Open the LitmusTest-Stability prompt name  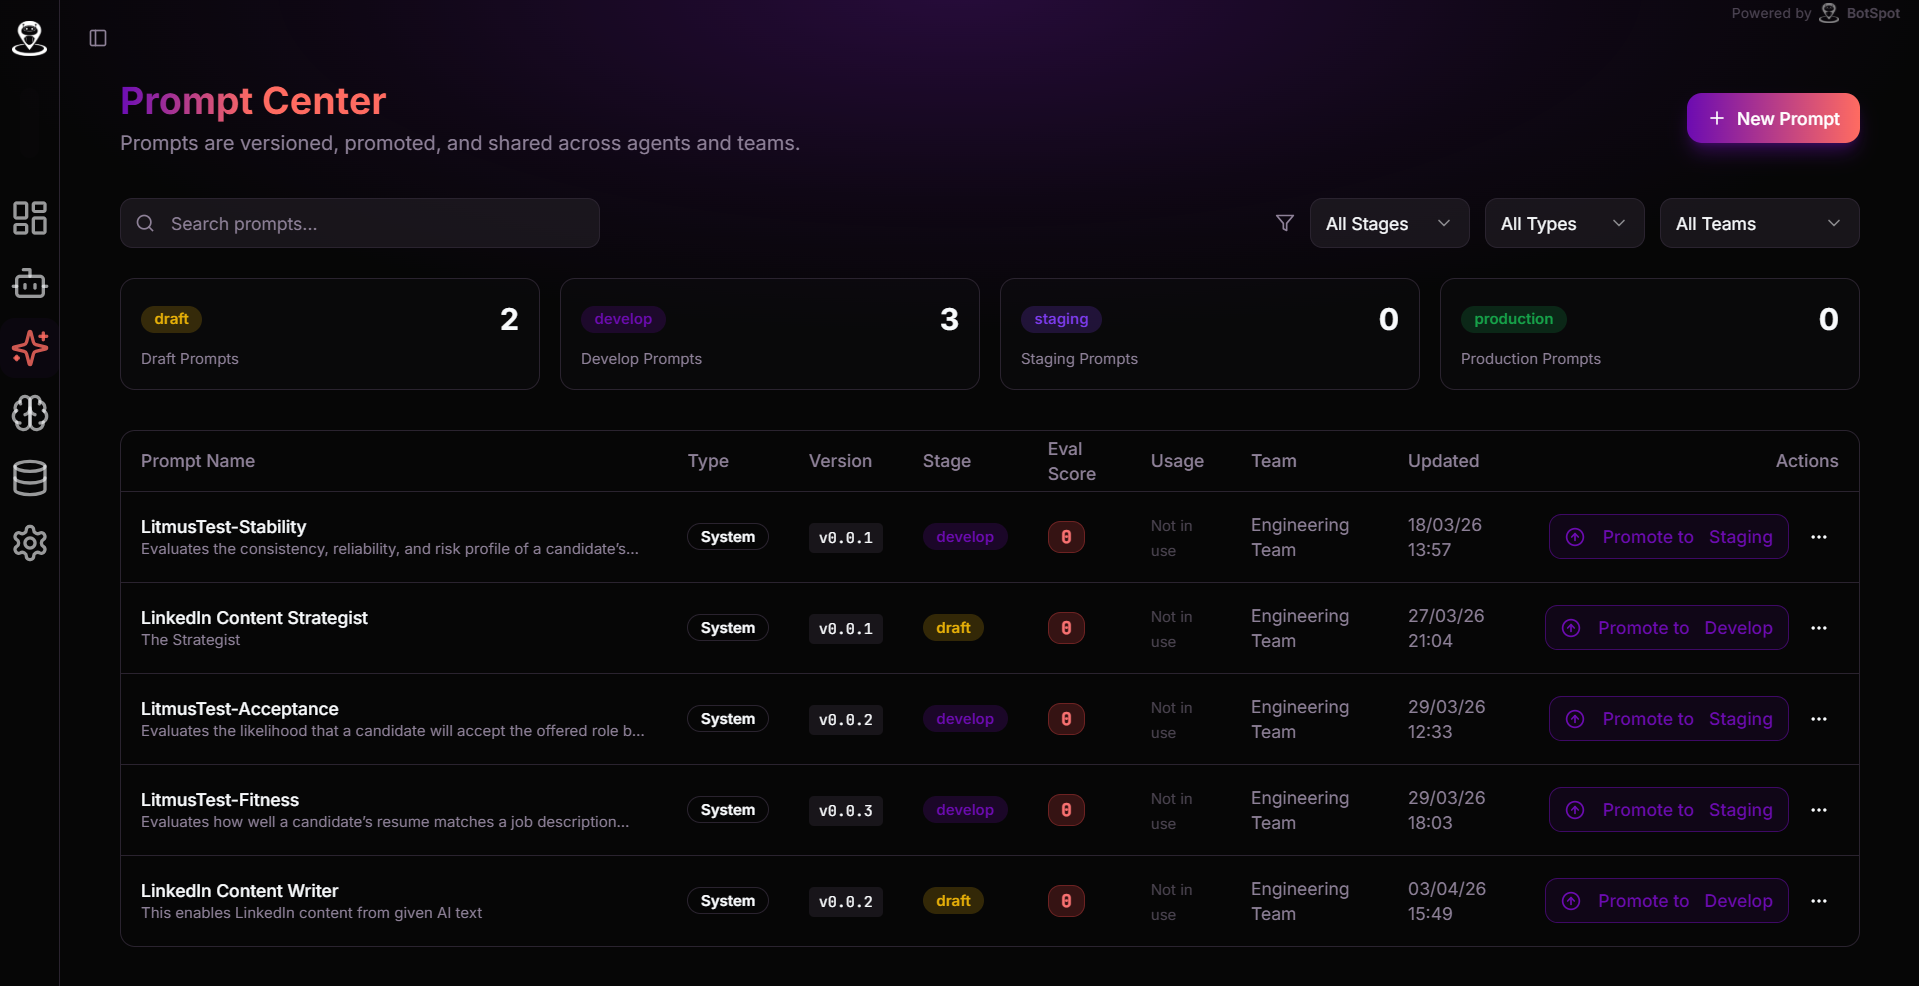223,527
